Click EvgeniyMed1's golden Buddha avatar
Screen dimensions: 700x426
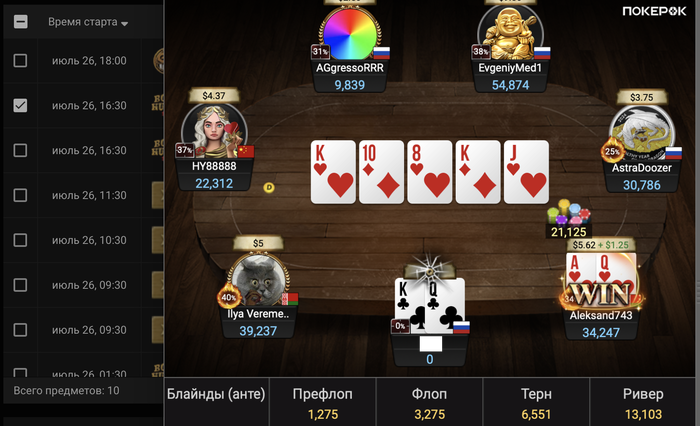pos(510,34)
